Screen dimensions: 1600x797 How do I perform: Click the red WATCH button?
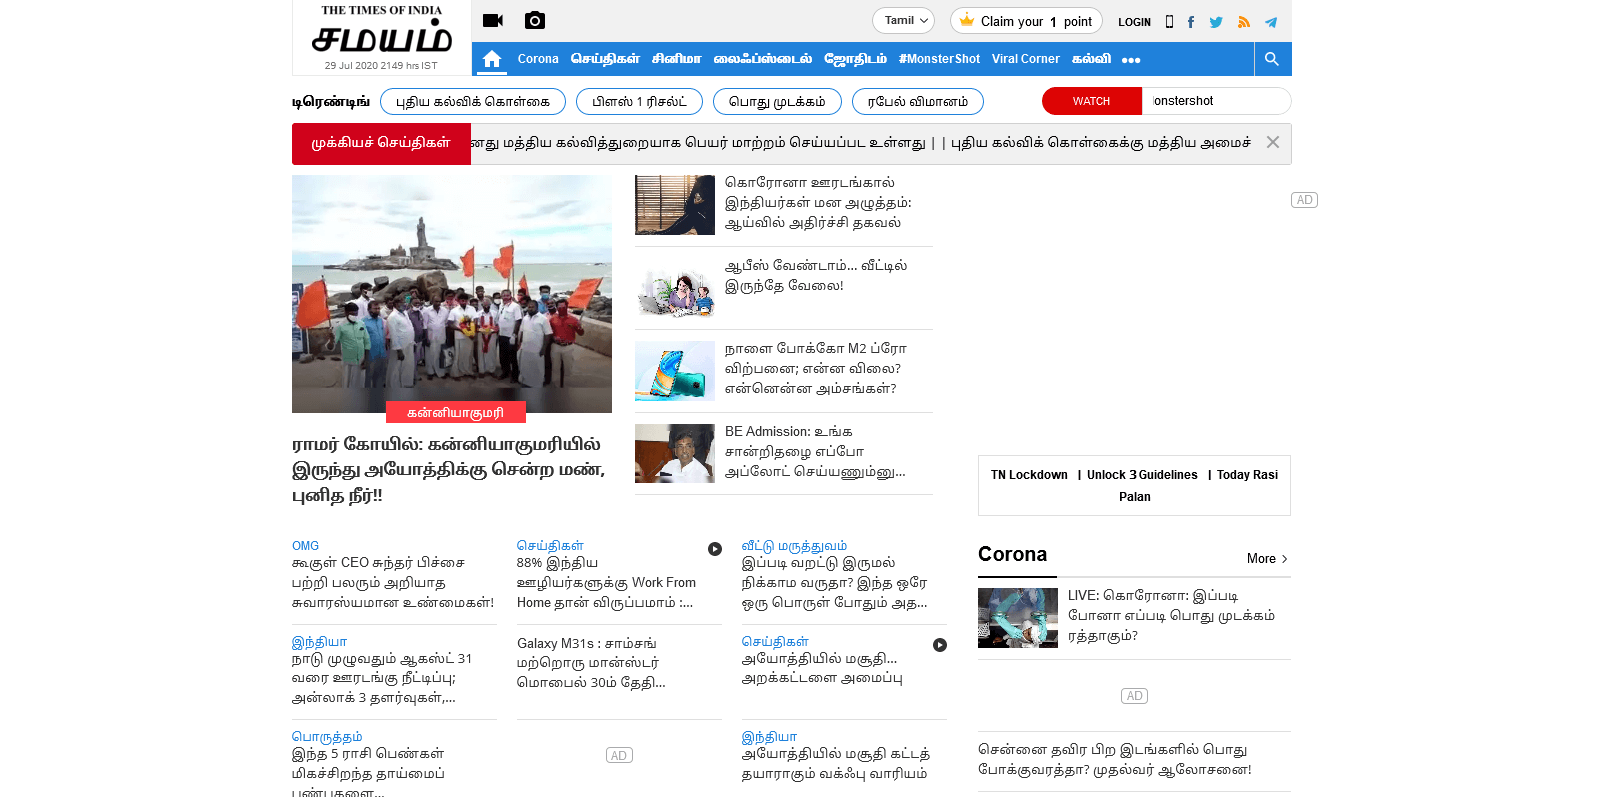tap(1092, 101)
